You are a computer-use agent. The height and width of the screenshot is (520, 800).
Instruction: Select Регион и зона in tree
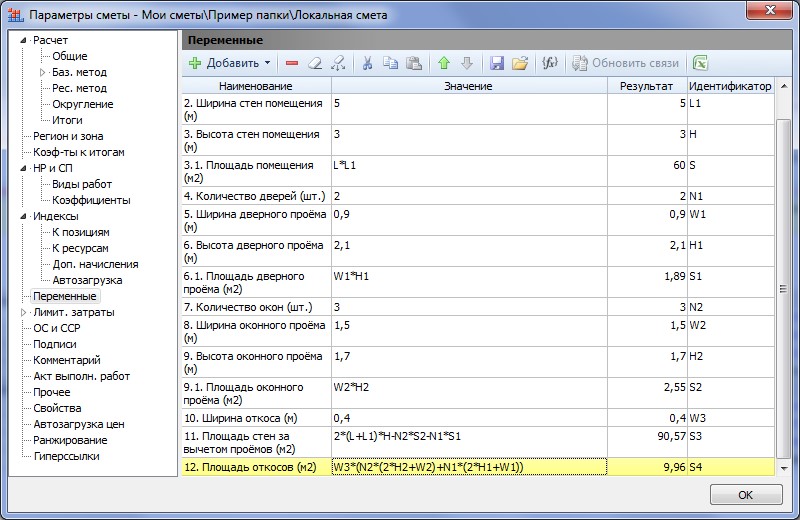click(68, 136)
